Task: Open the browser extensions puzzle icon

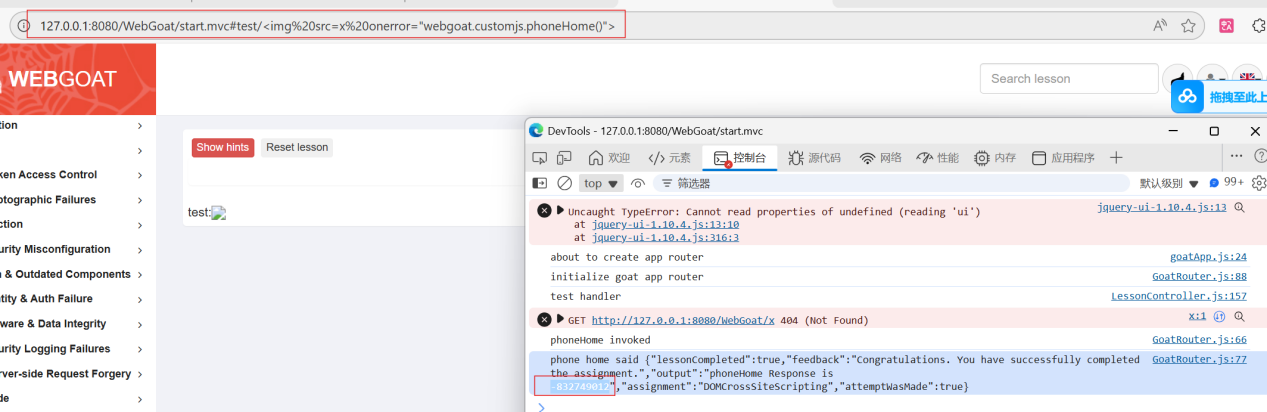Action: 1259,25
